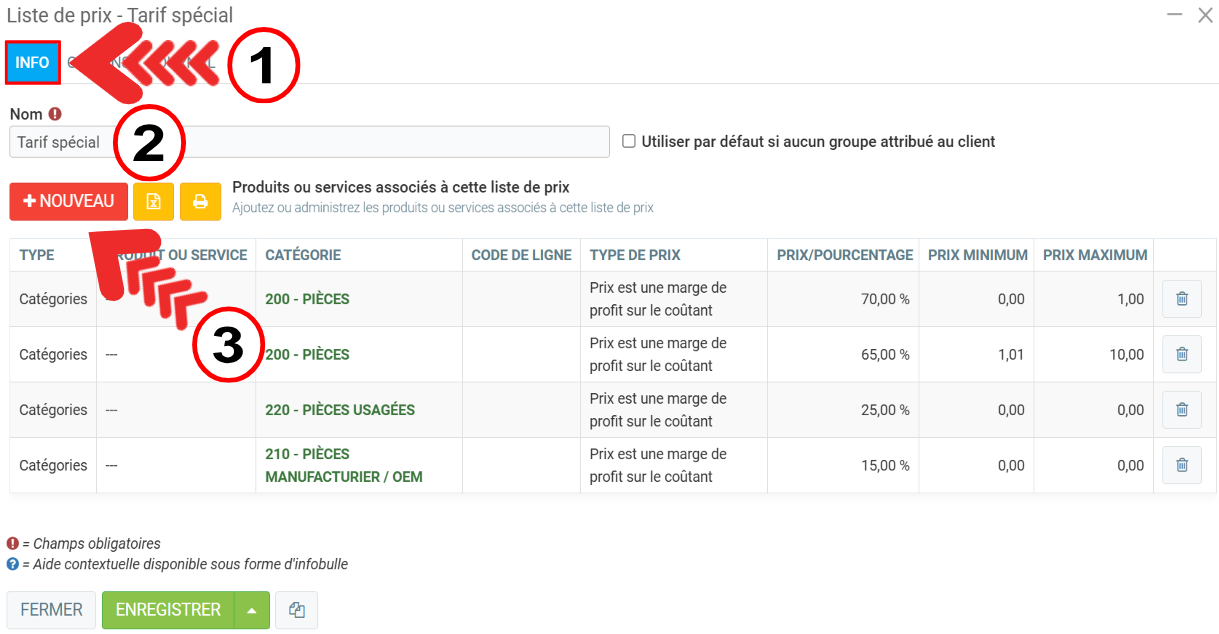1219x634 pixels.
Task: Save with the ENREGISTRER button
Action: 168,610
